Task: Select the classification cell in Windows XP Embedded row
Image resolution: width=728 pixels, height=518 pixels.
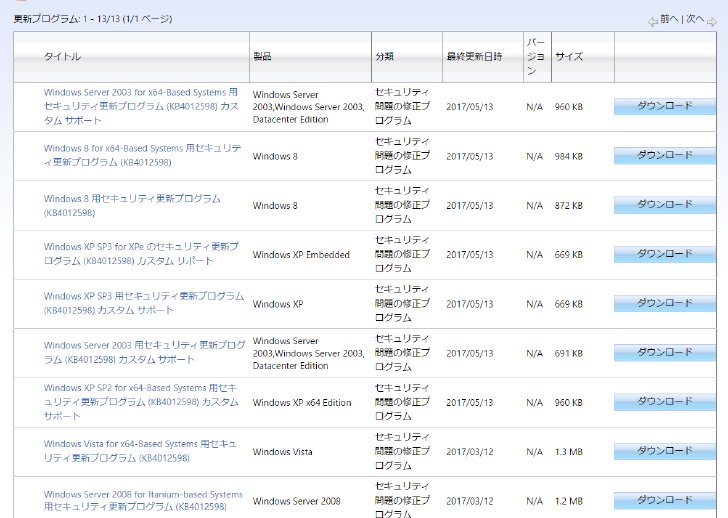Action: coord(402,254)
